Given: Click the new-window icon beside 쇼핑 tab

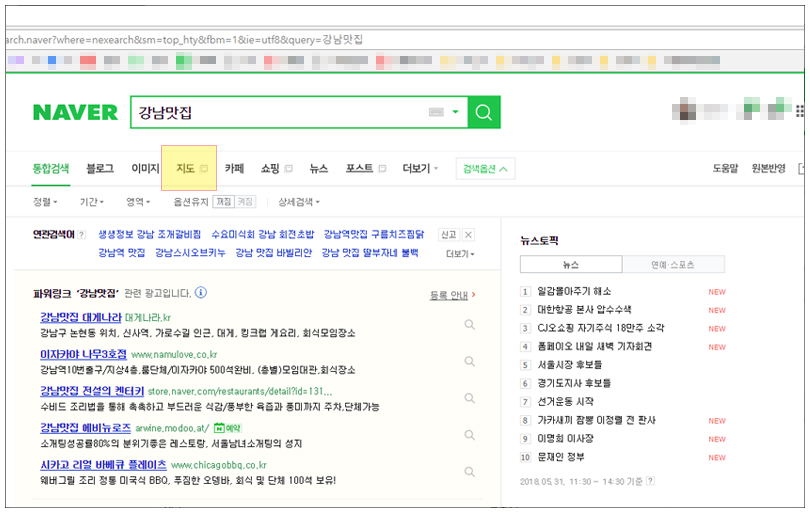Looking at the screenshot, I should coord(289,168).
